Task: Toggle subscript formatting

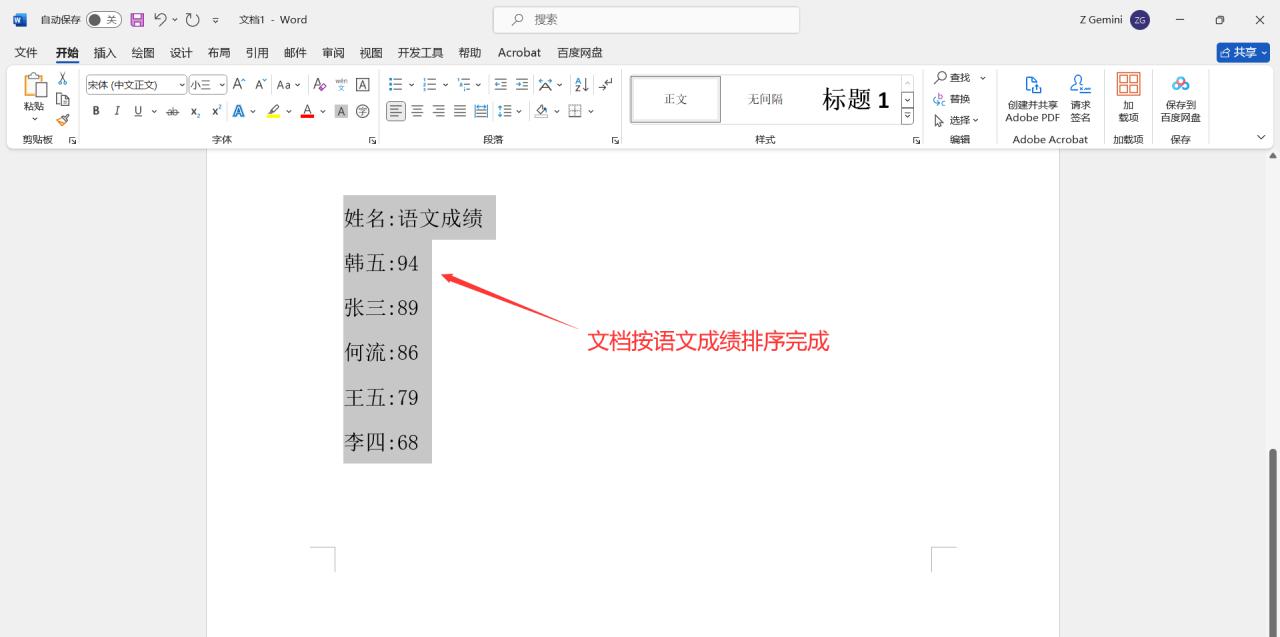Action: point(196,111)
